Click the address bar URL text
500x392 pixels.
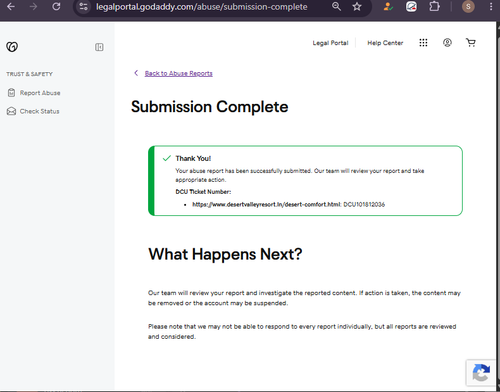(202, 7)
